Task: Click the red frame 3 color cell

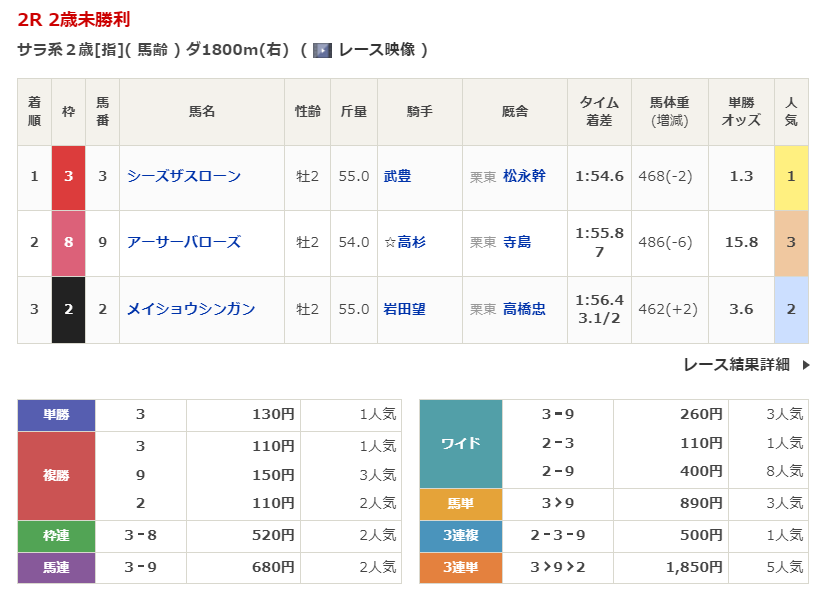Action: click(68, 177)
